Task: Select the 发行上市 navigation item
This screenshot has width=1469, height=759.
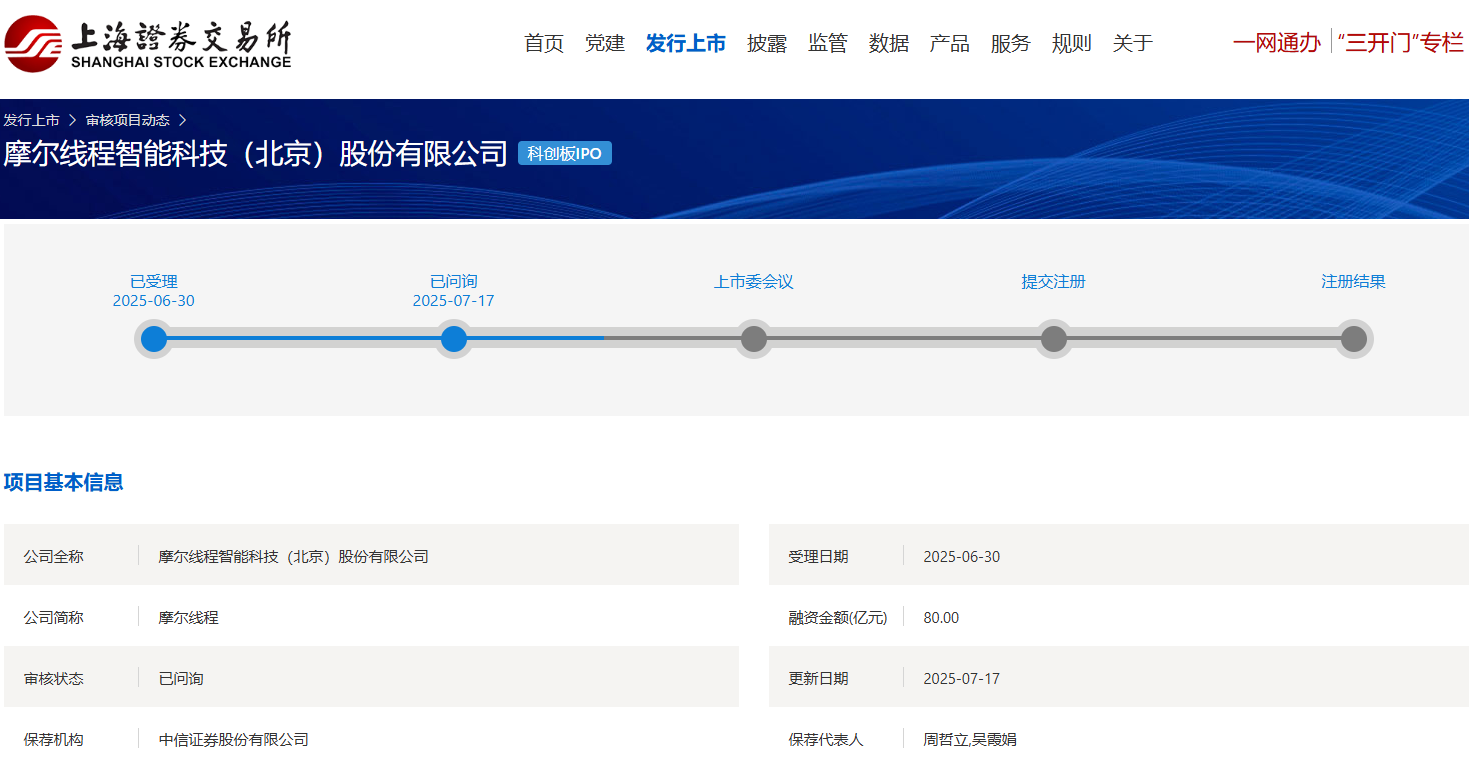Action: pos(686,43)
